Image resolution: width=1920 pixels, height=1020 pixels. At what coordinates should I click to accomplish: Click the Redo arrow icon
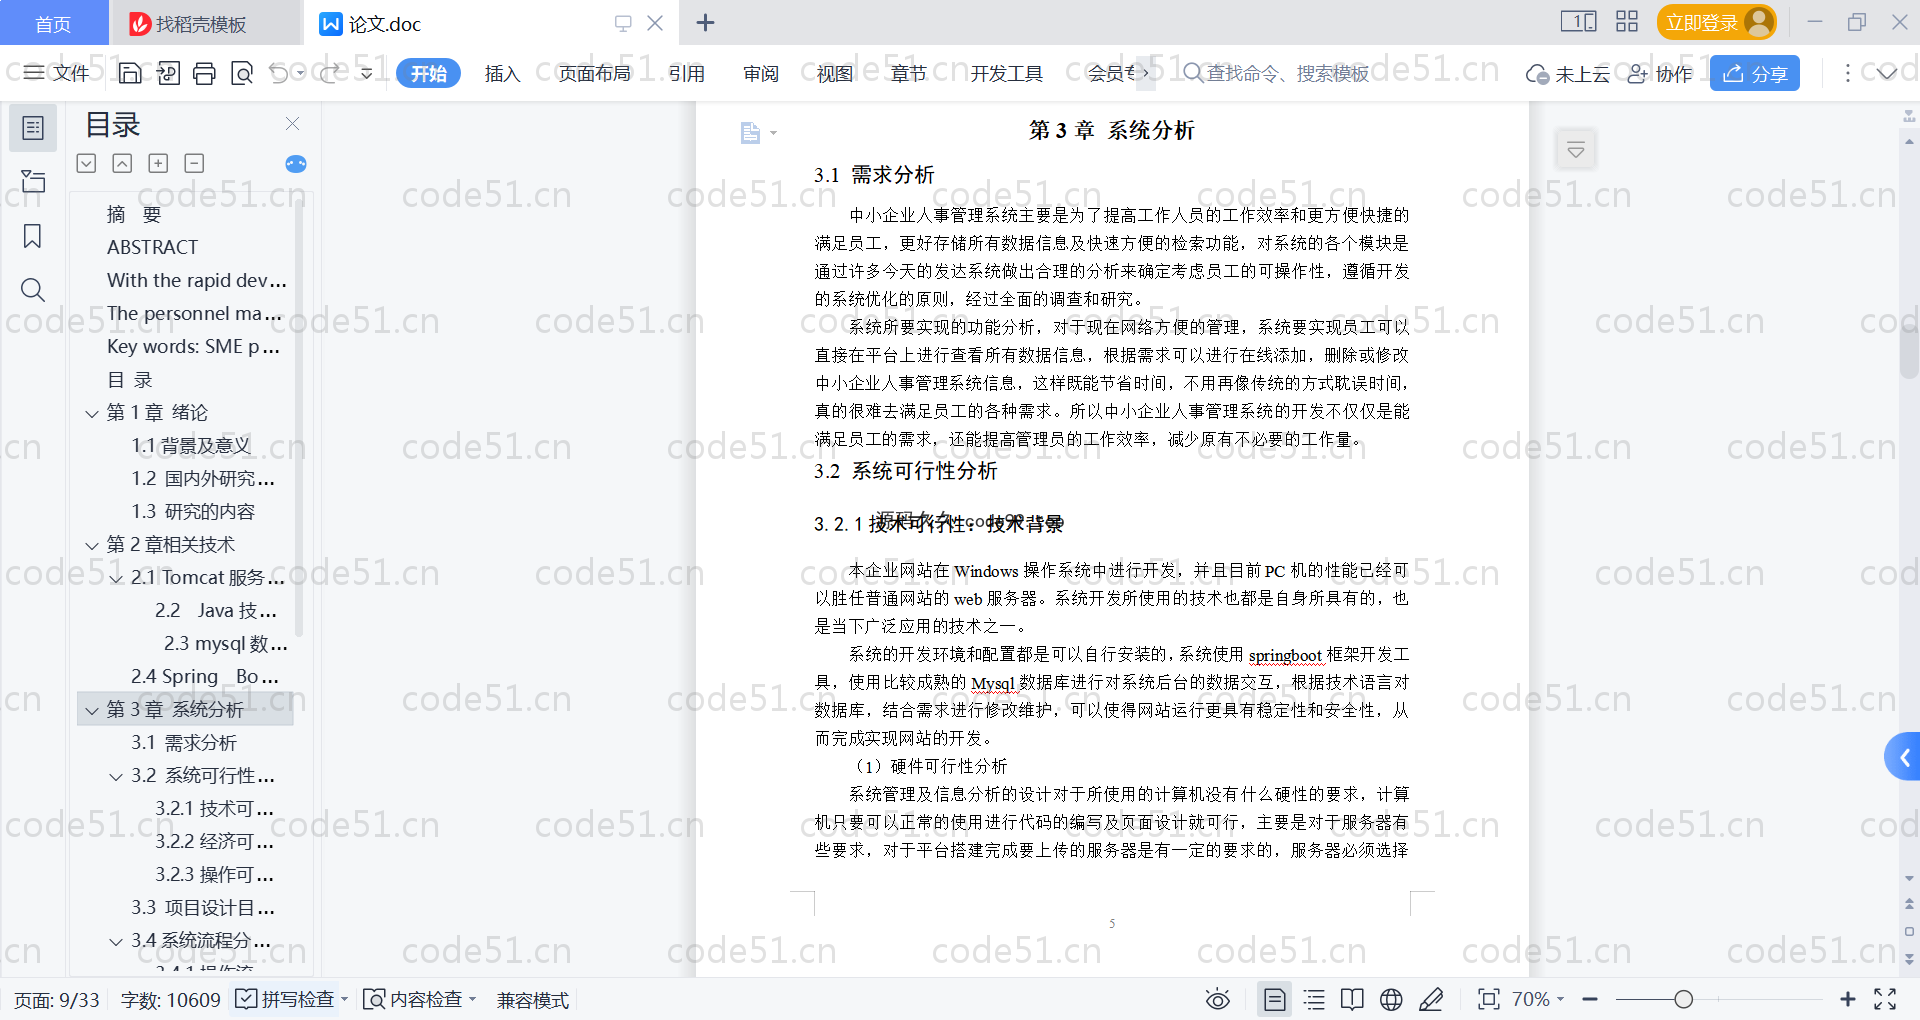330,73
